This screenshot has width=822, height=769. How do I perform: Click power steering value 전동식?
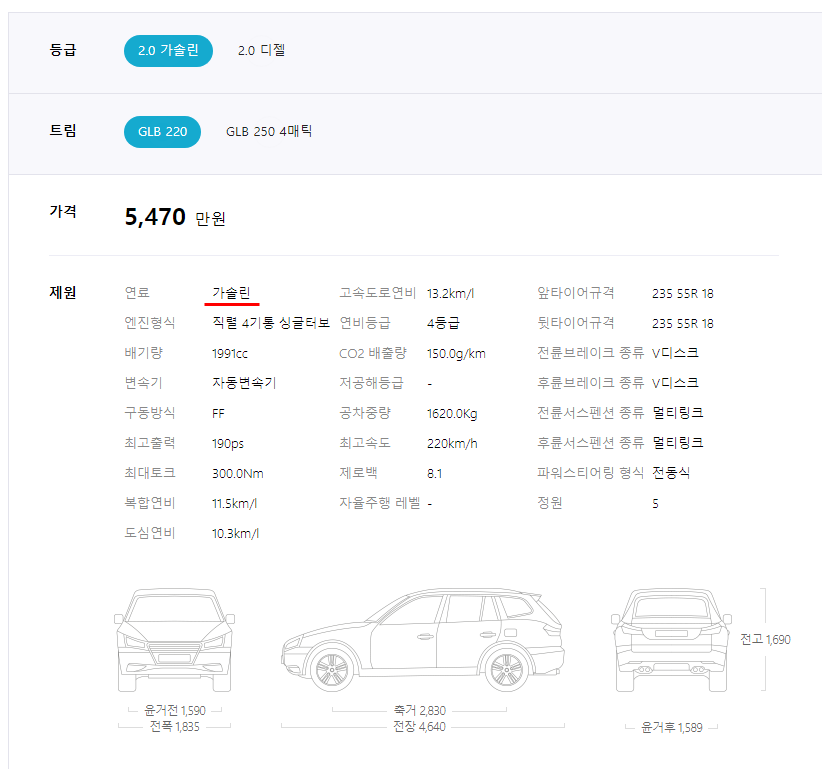[671, 473]
